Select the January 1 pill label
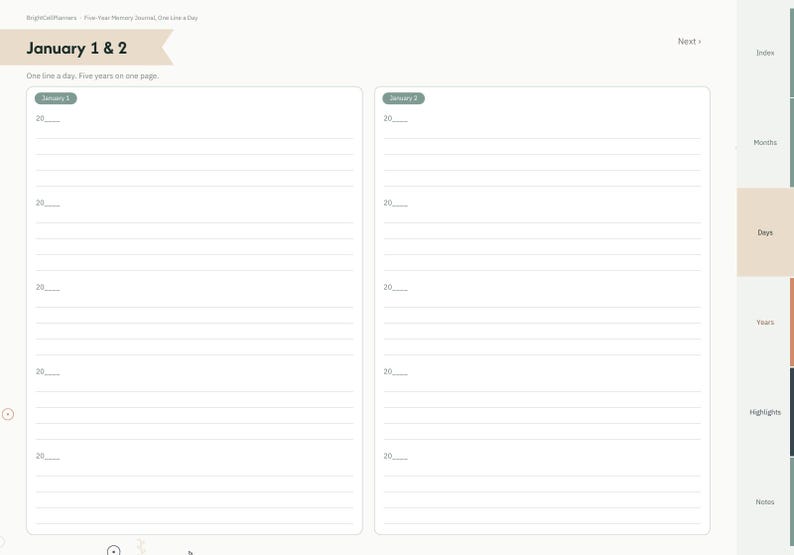 (56, 98)
